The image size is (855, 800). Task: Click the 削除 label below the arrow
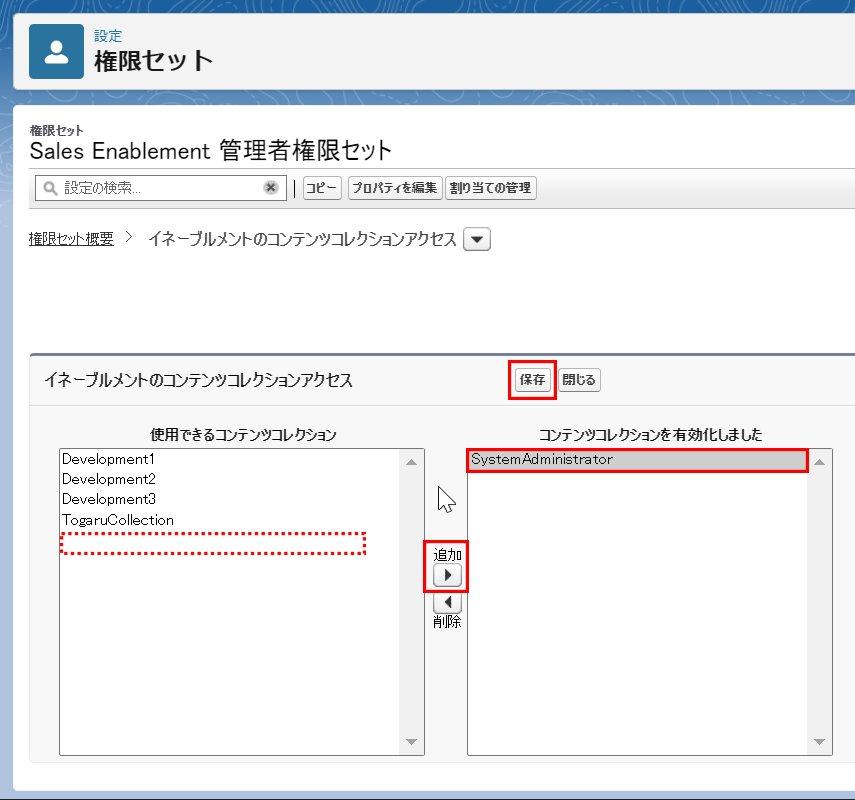[447, 622]
